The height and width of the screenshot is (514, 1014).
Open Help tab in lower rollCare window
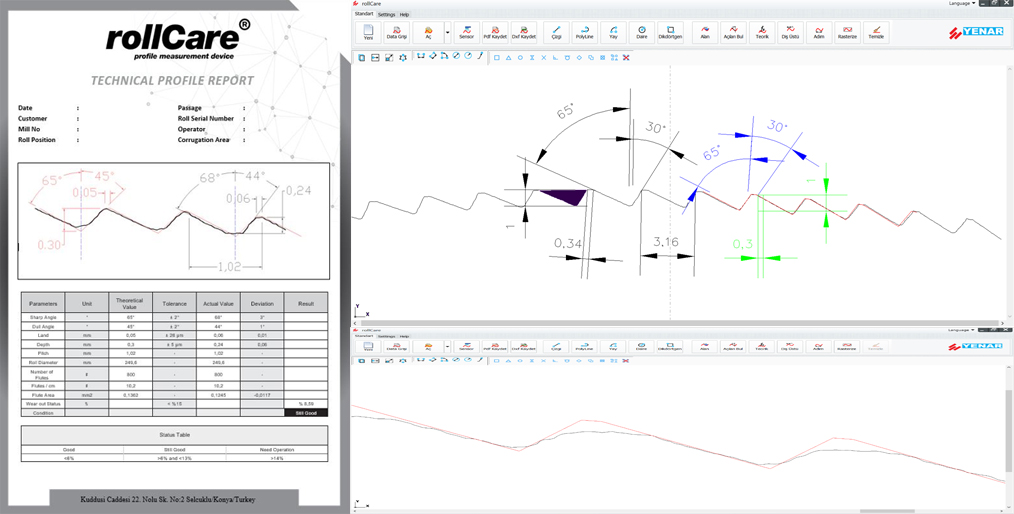(404, 336)
